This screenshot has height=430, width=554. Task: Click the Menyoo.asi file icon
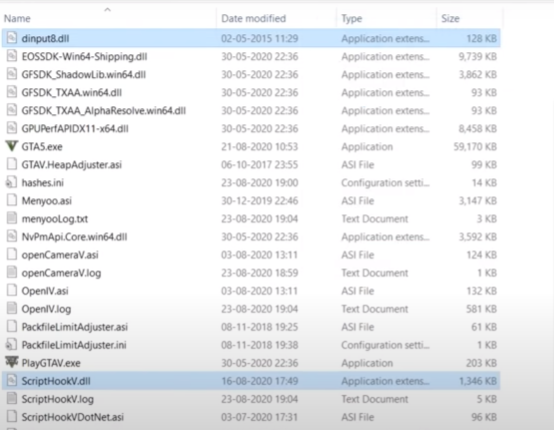coord(12,200)
